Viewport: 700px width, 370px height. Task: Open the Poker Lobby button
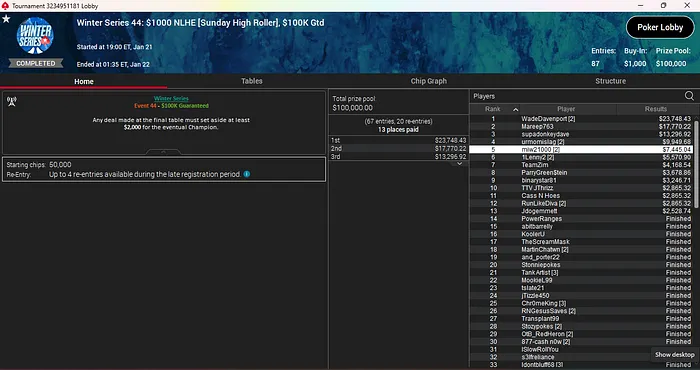tap(660, 27)
